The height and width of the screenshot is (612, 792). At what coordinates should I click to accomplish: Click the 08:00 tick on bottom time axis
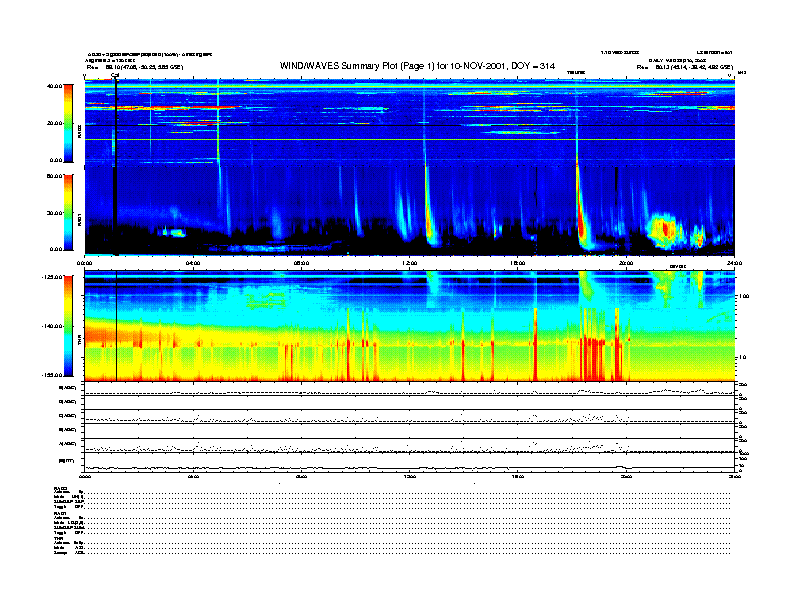coord(301,476)
